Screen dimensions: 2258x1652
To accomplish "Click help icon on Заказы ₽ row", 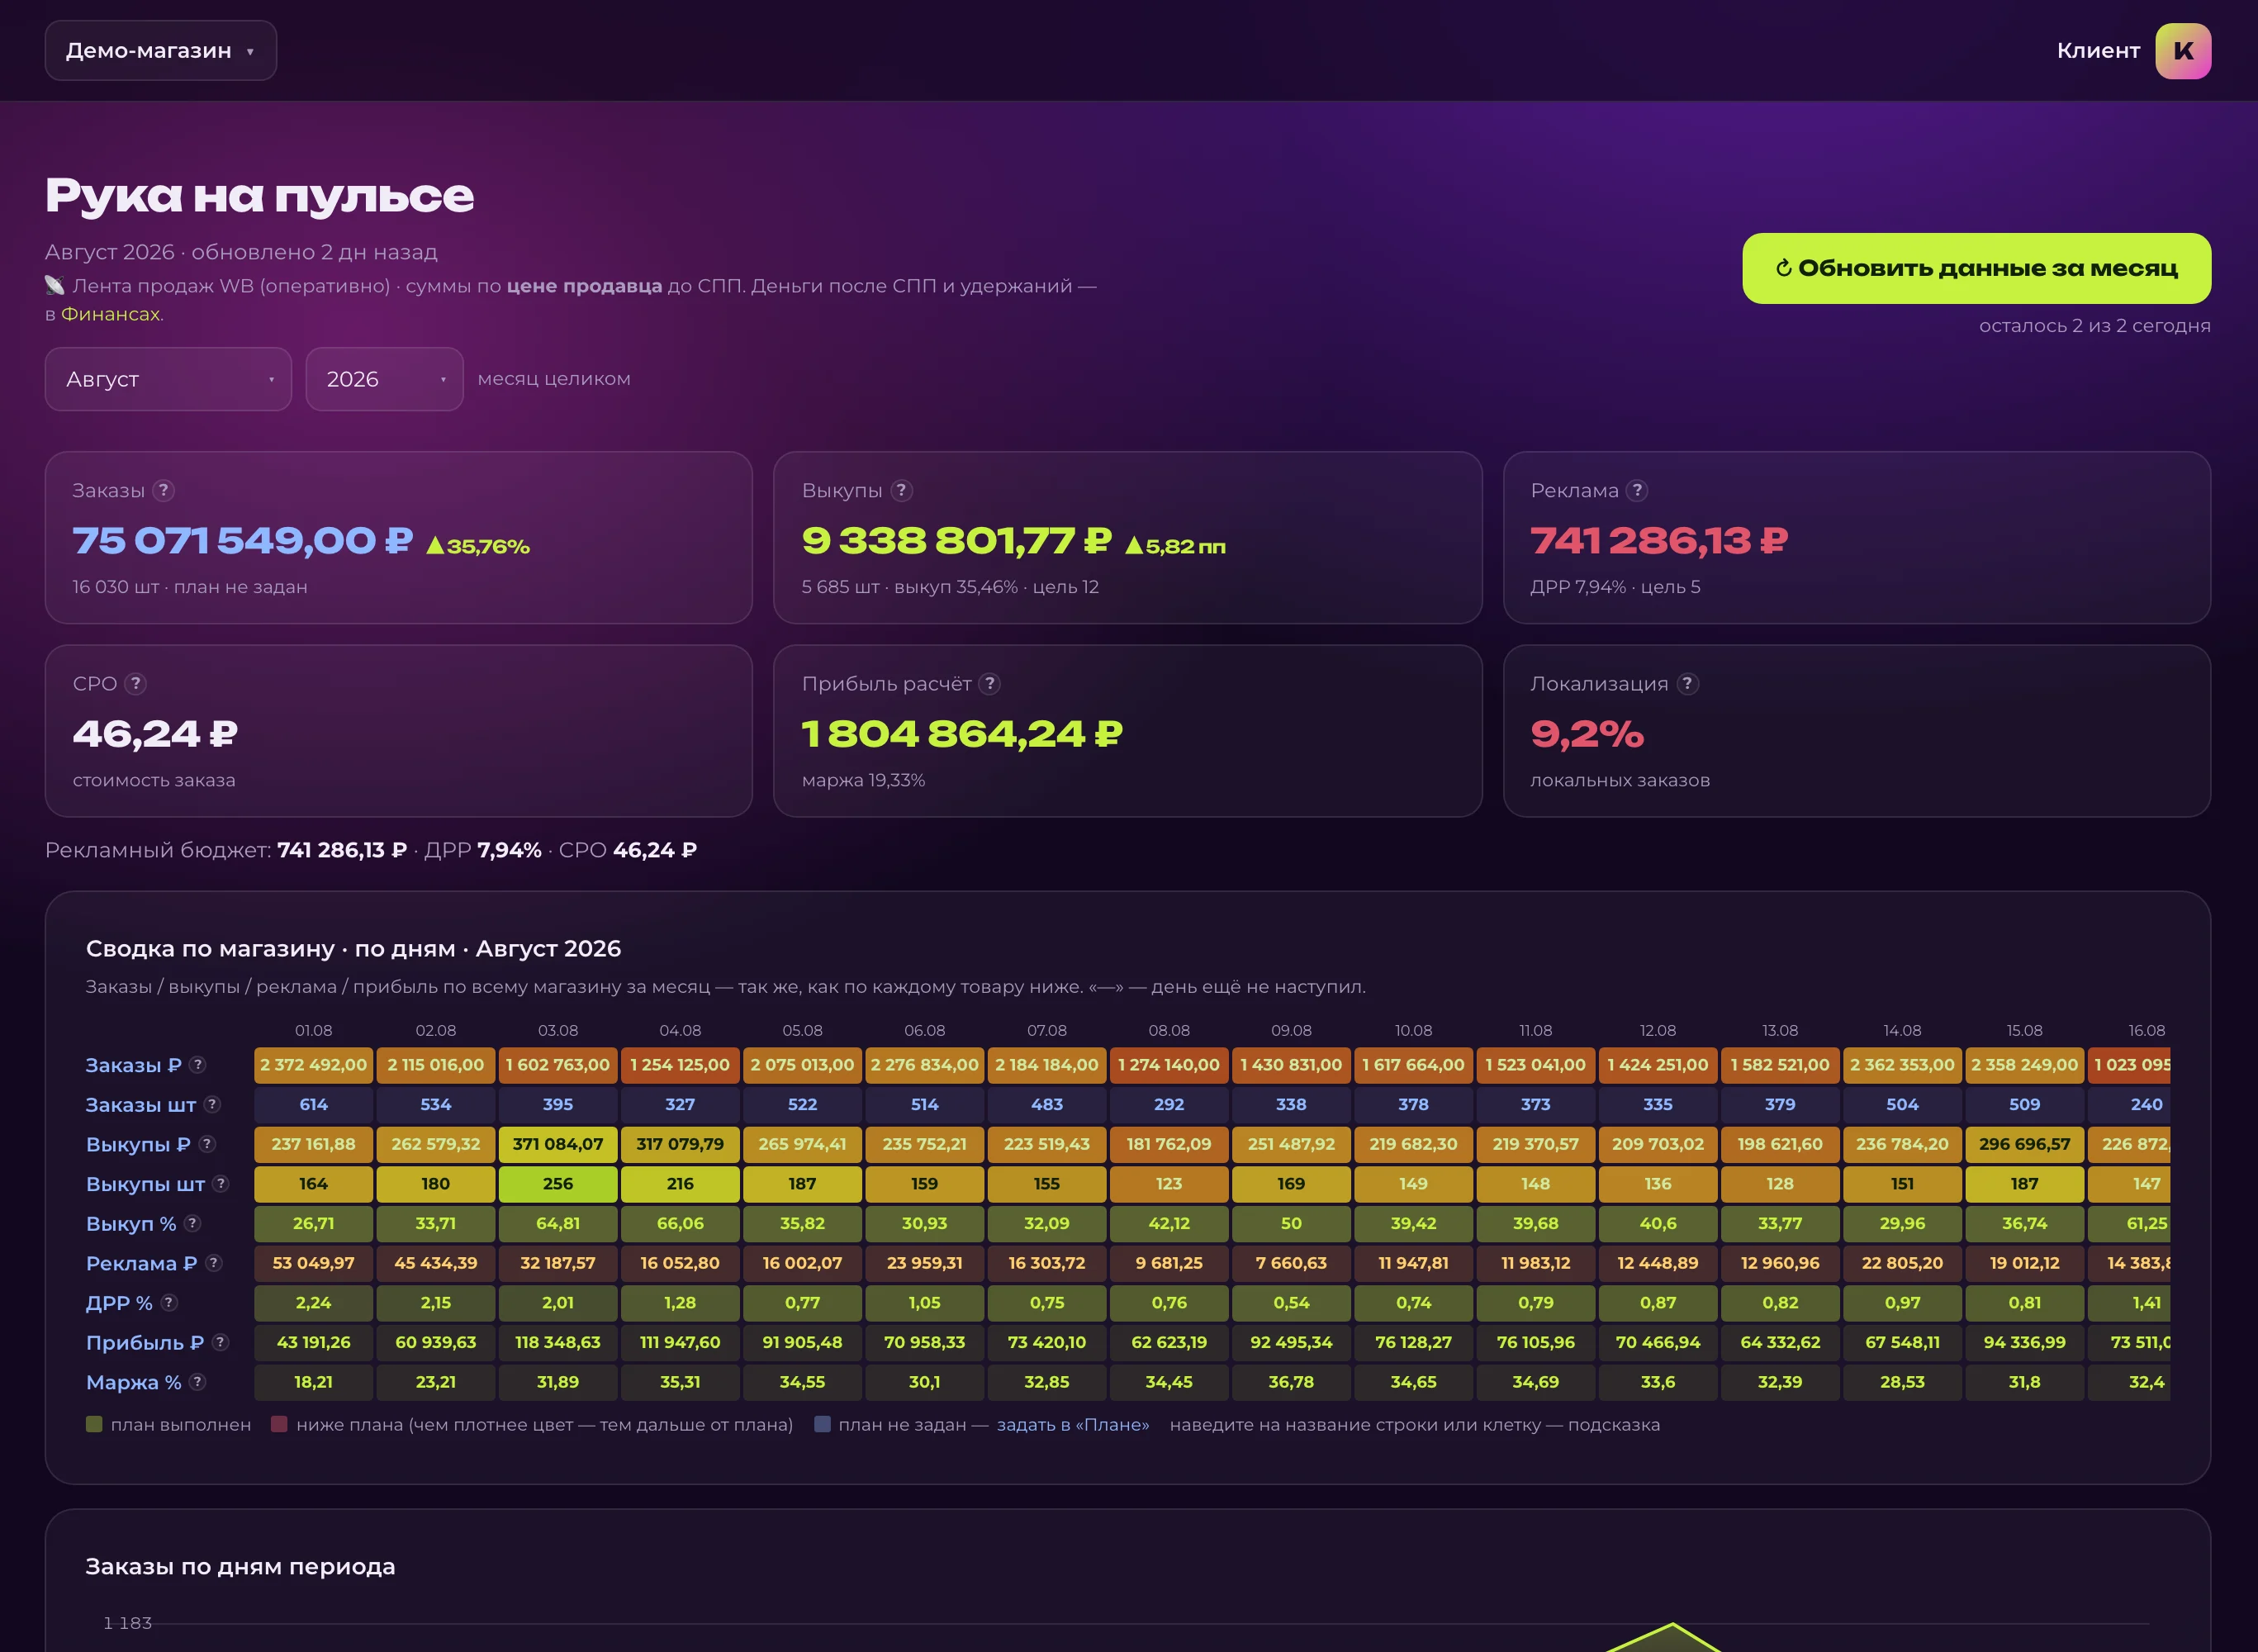I will point(198,1064).
